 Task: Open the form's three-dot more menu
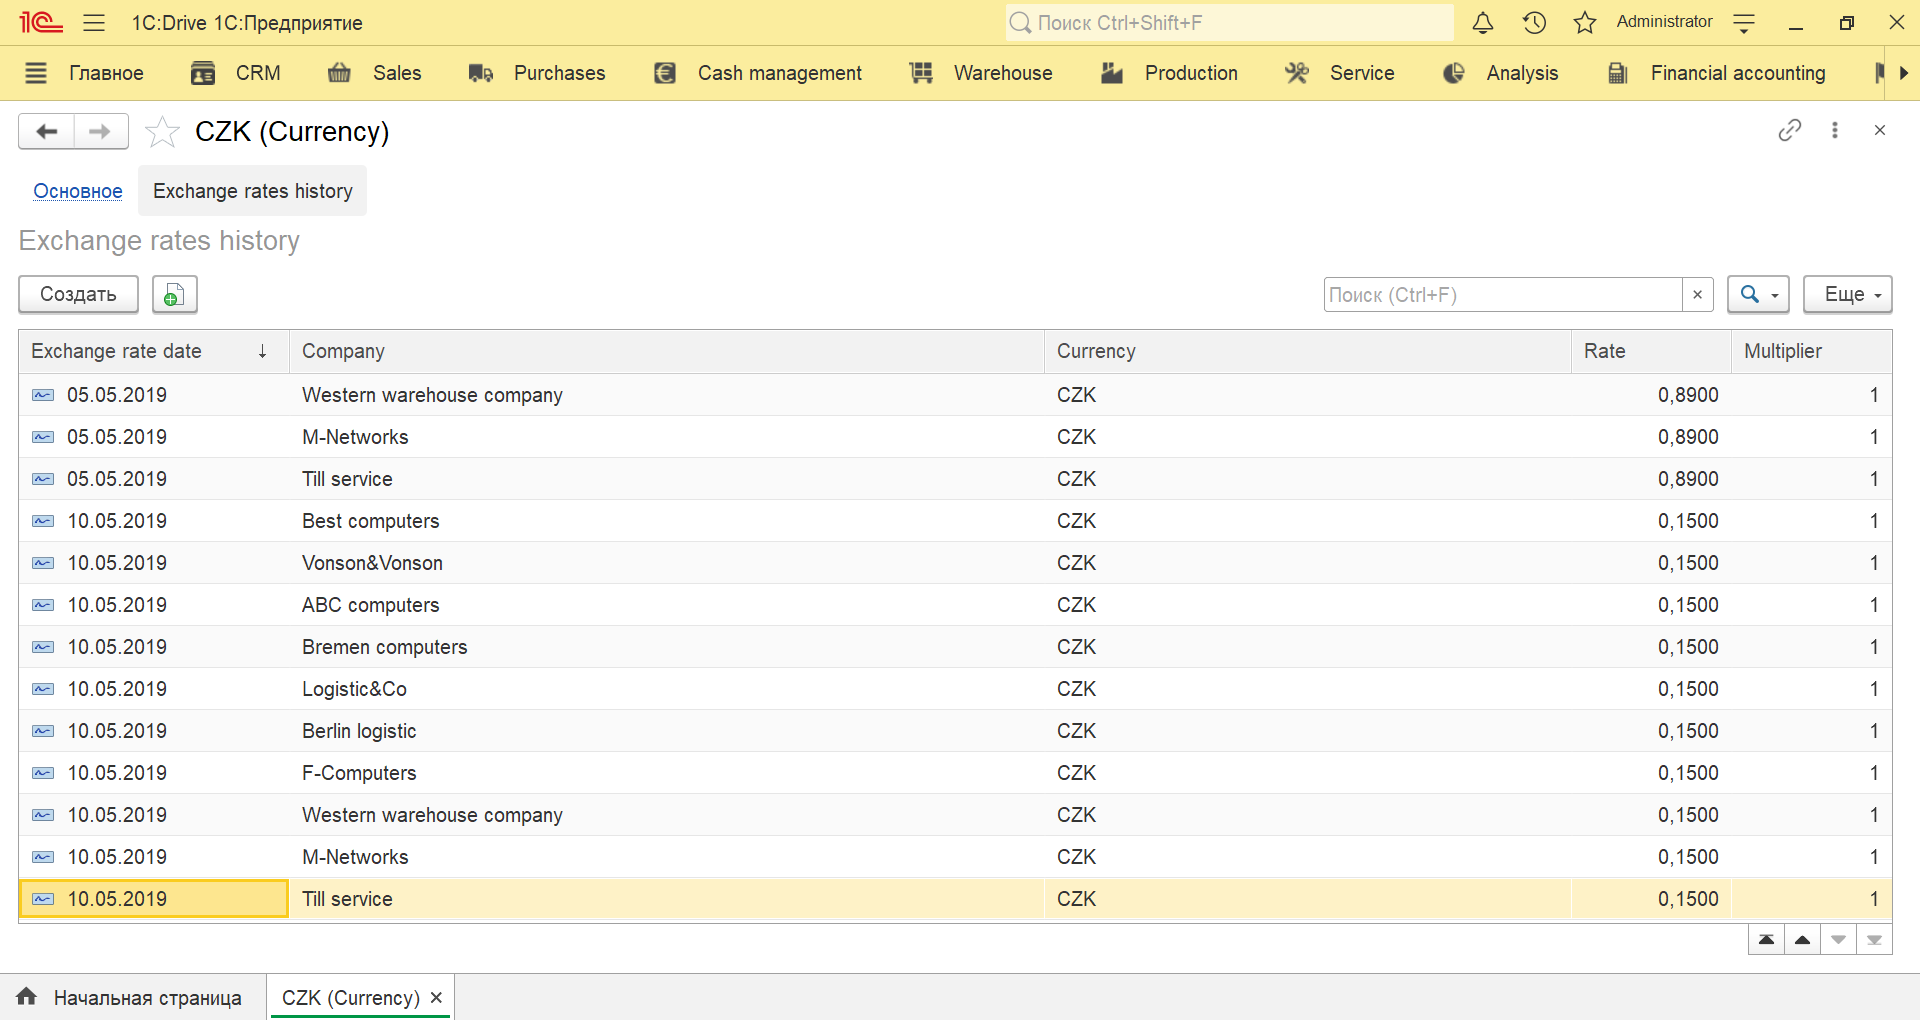point(1835,130)
